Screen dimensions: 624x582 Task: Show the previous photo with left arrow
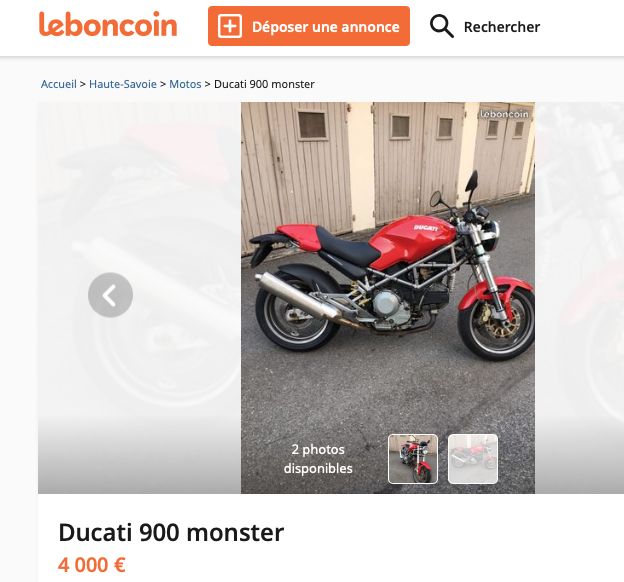110,295
